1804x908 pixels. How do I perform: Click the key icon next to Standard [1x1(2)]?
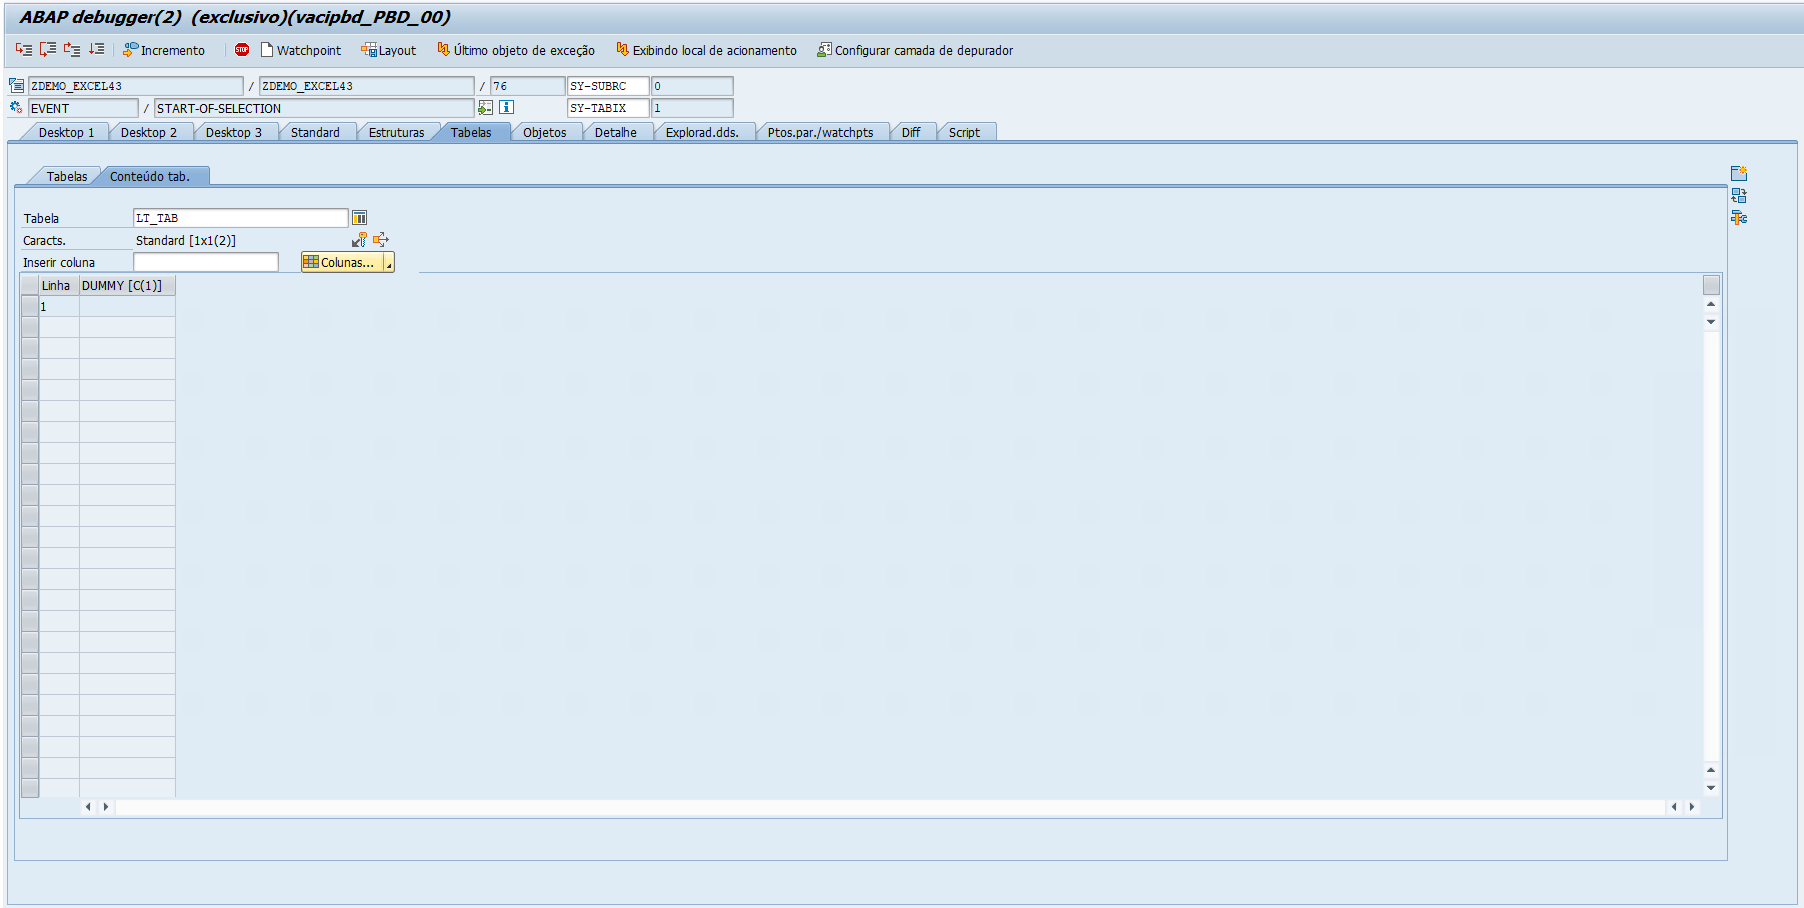358,239
